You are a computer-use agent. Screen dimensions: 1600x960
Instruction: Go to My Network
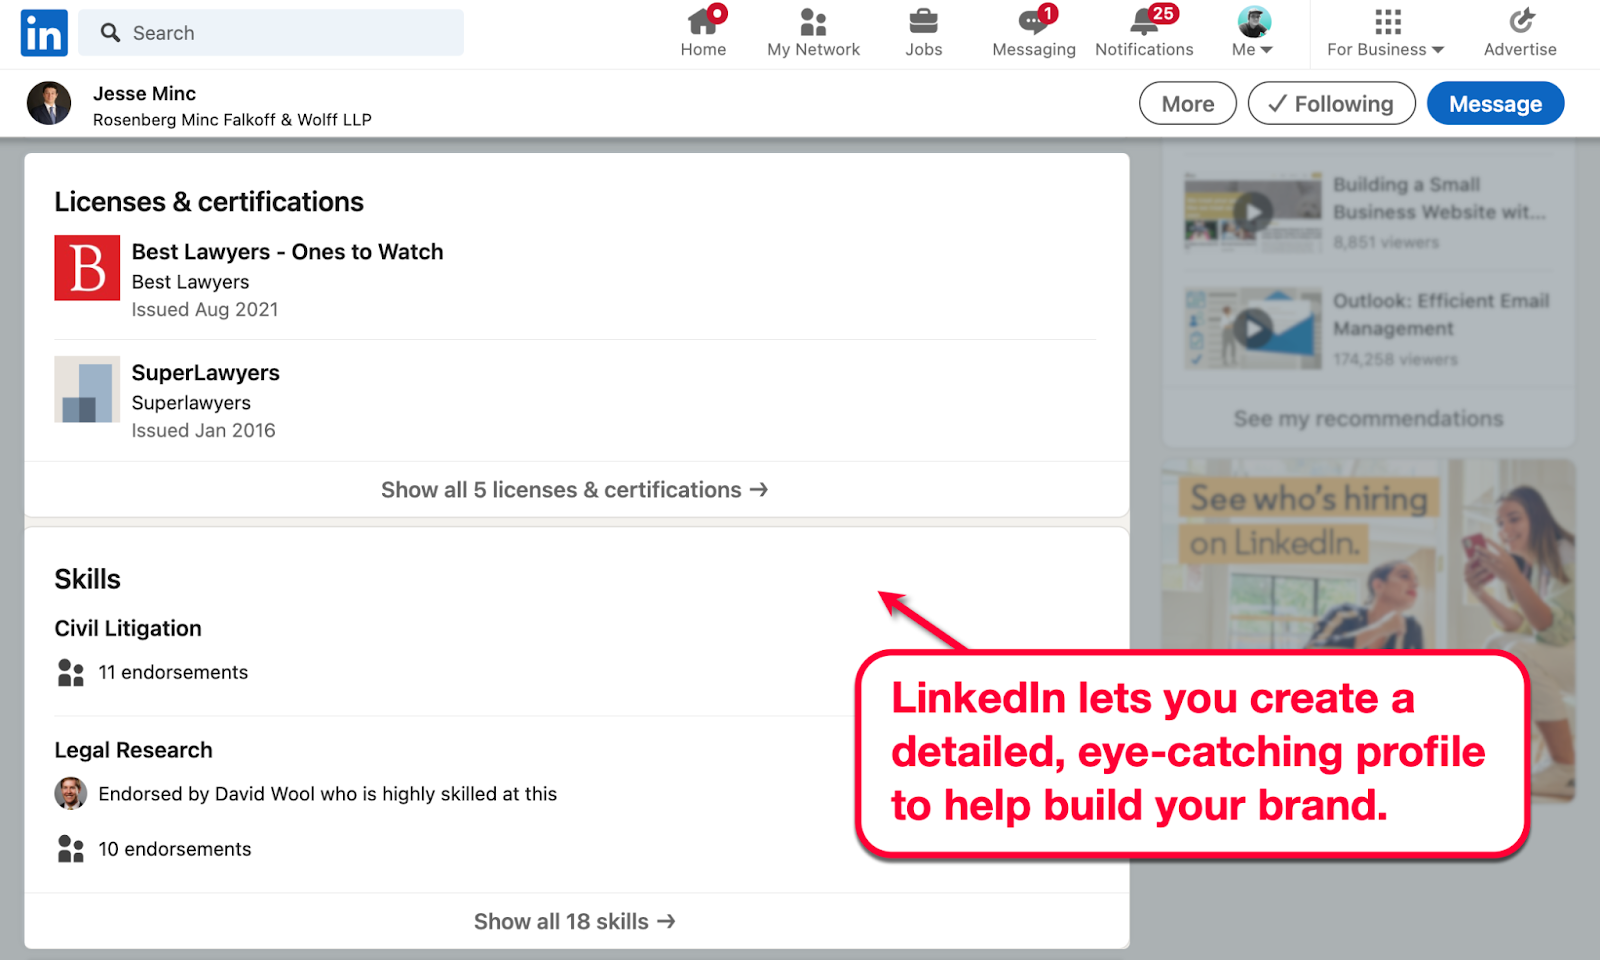pos(813,33)
